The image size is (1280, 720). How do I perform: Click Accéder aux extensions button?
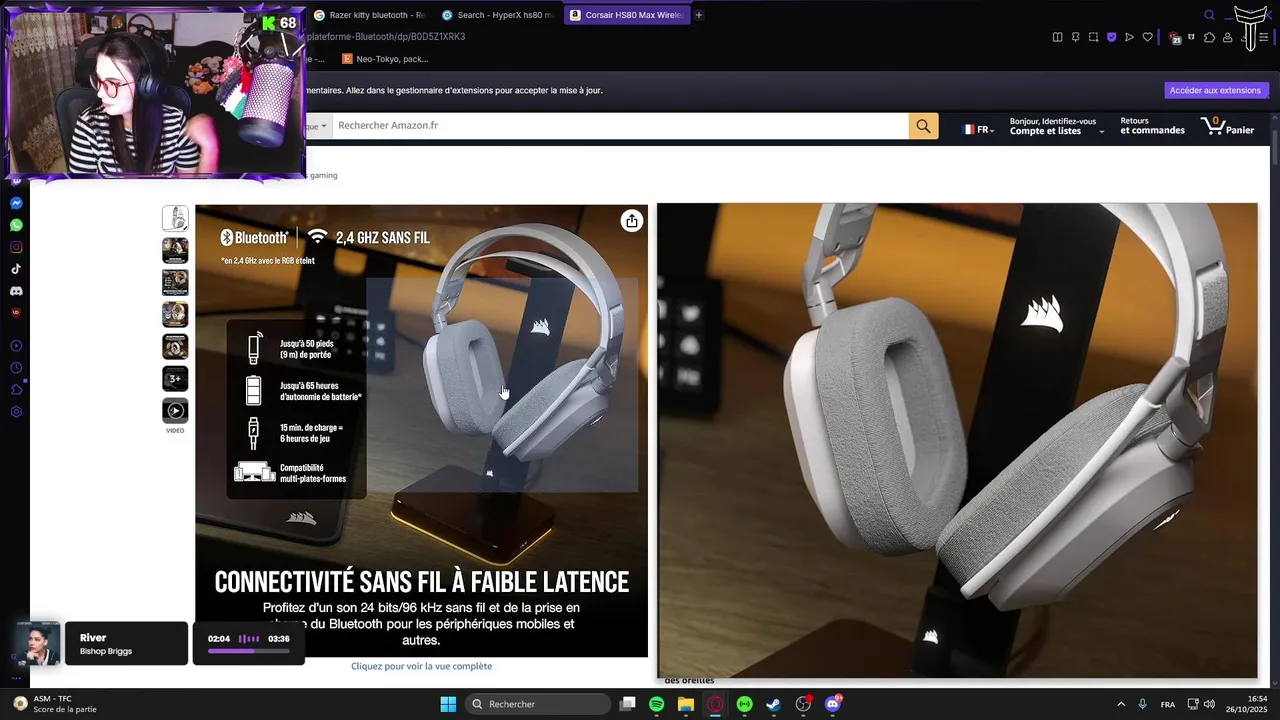click(1216, 90)
